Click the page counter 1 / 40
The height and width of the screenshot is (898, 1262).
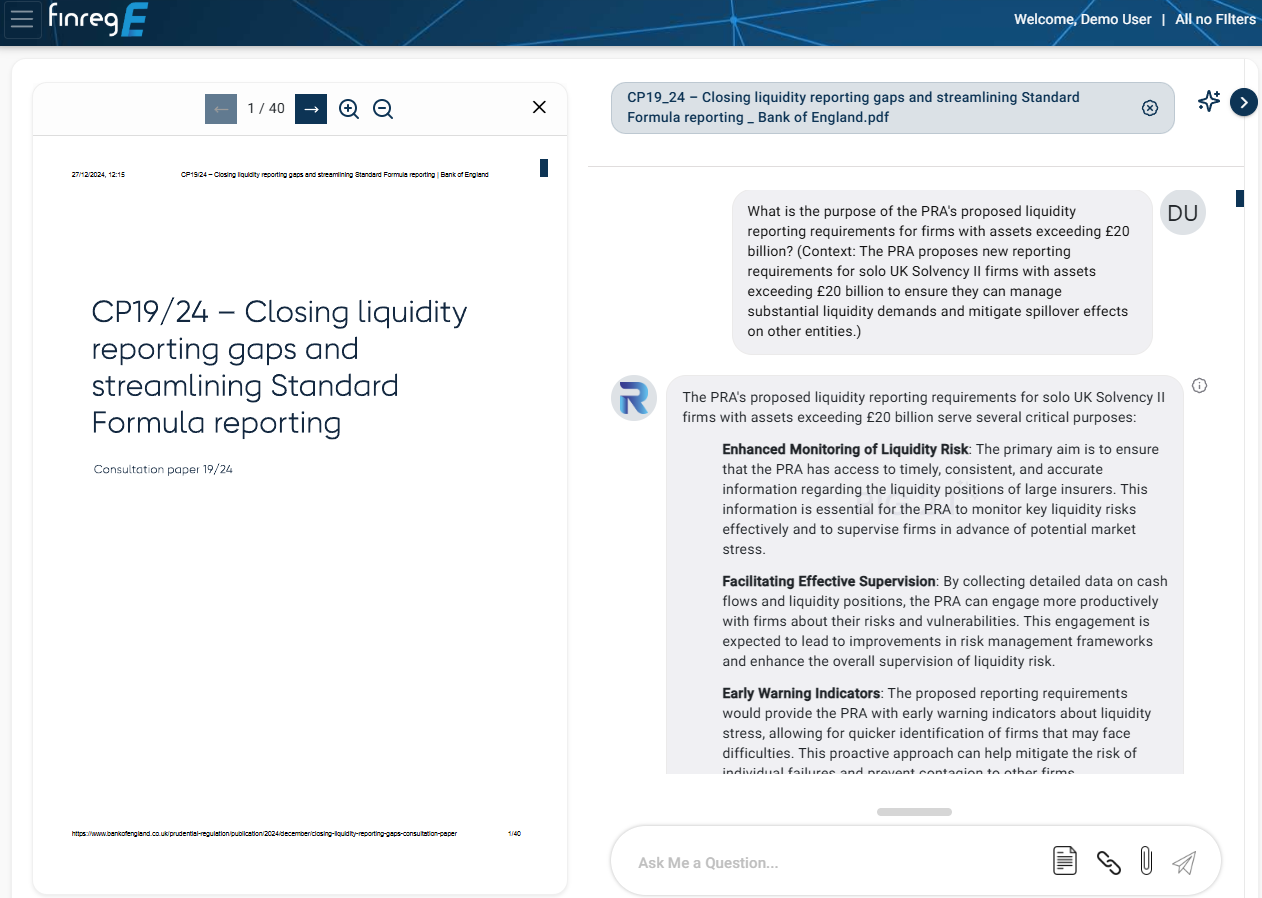pyautogui.click(x=266, y=108)
